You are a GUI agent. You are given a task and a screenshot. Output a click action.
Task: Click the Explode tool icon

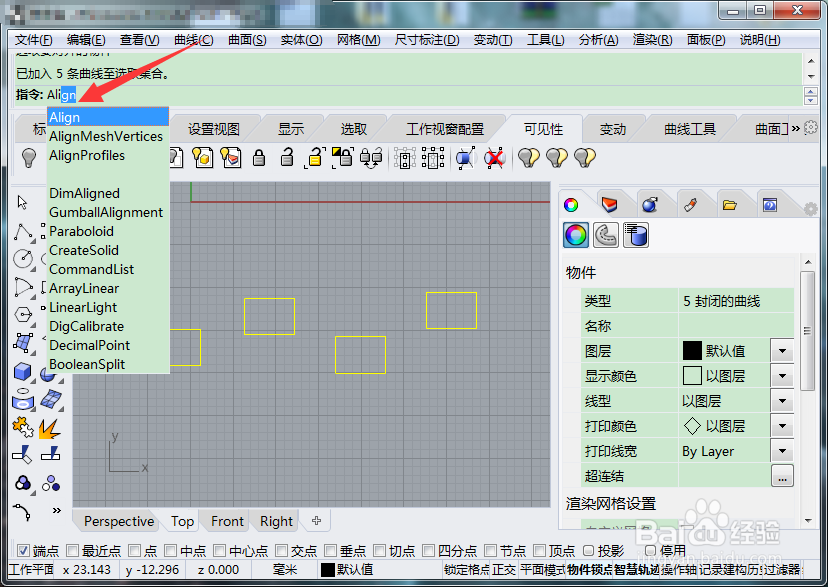click(50, 428)
